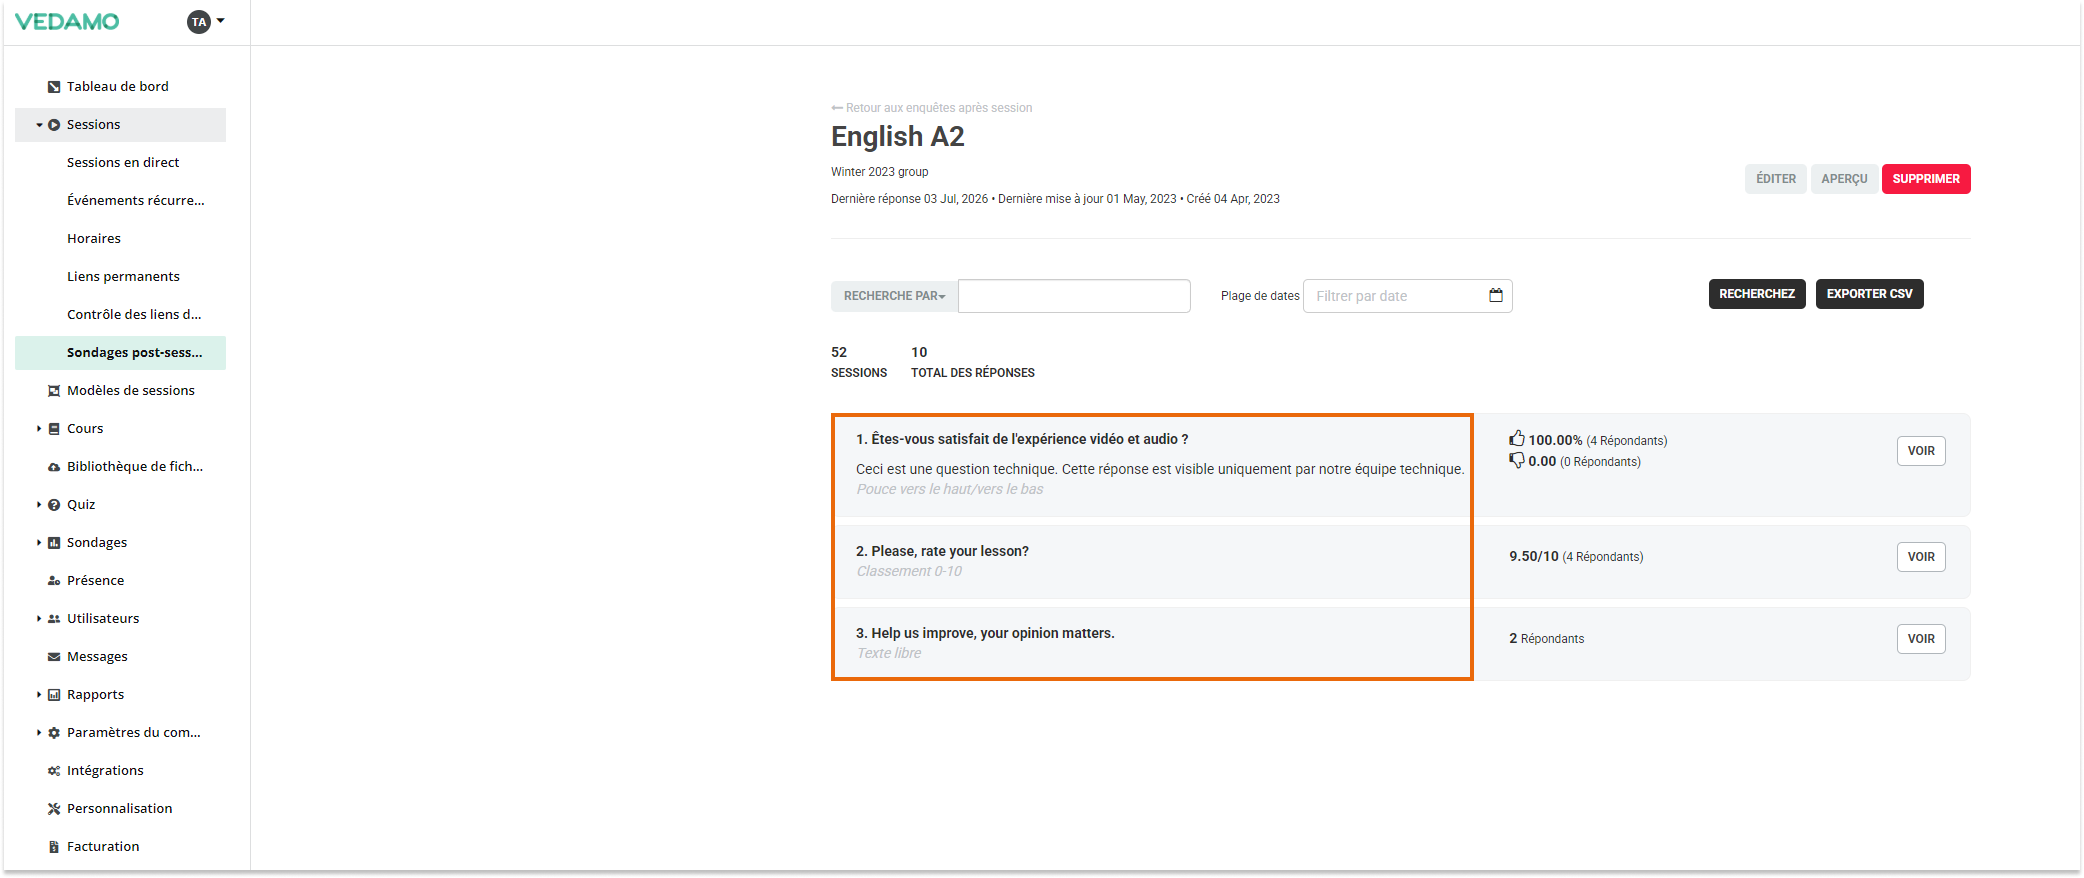Click the Quiz question-mark icon

coord(54,505)
